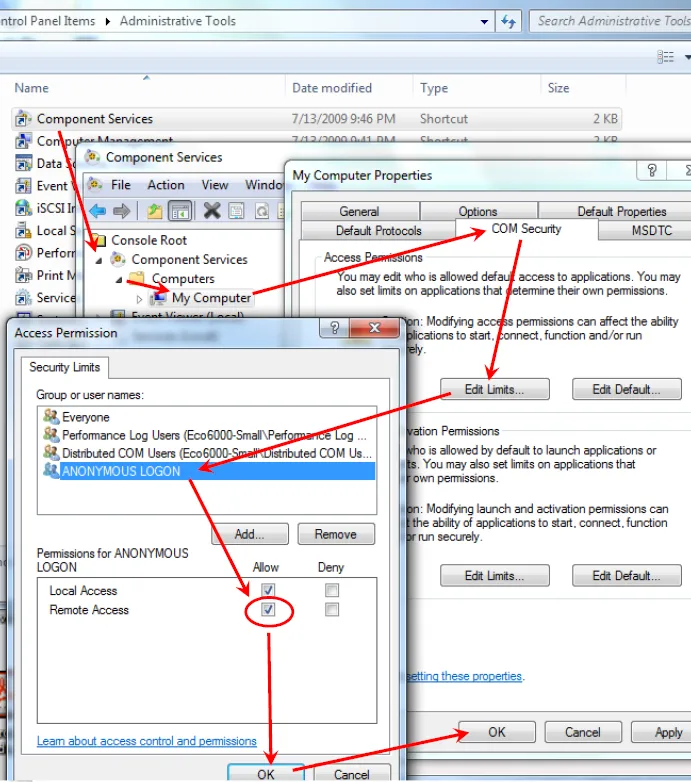Select the Event Viewer shortcut icon in the Name column
Image resolution: width=691 pixels, height=782 pixels.
[23, 186]
